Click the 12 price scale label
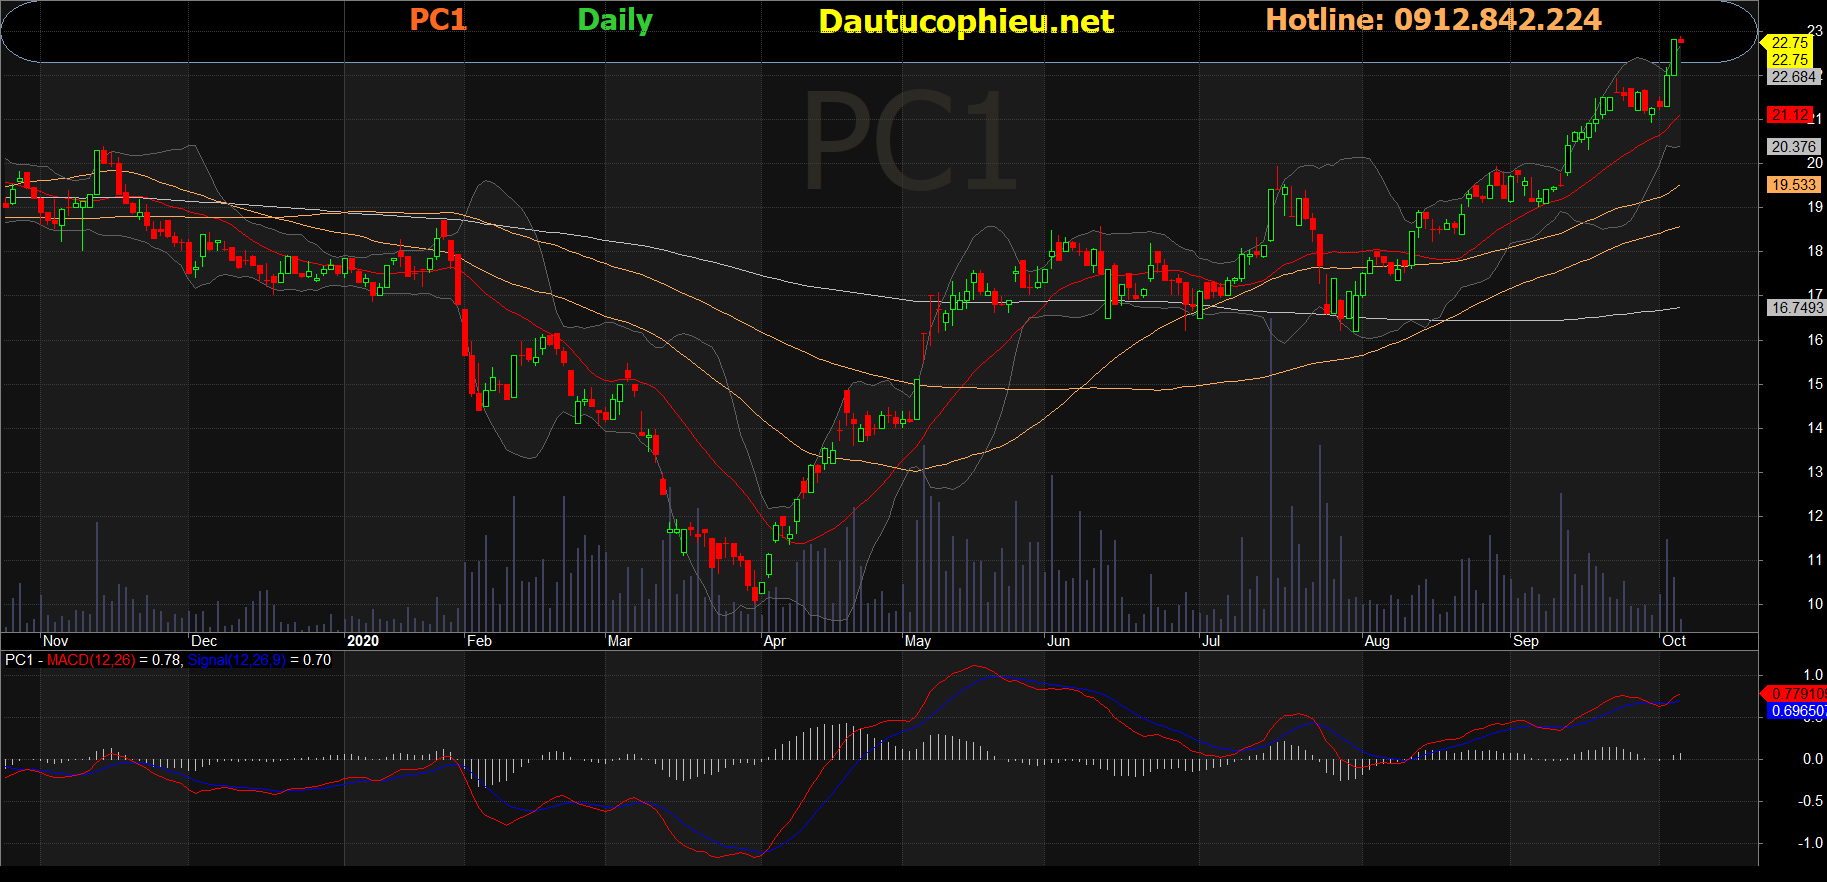 pos(1815,516)
